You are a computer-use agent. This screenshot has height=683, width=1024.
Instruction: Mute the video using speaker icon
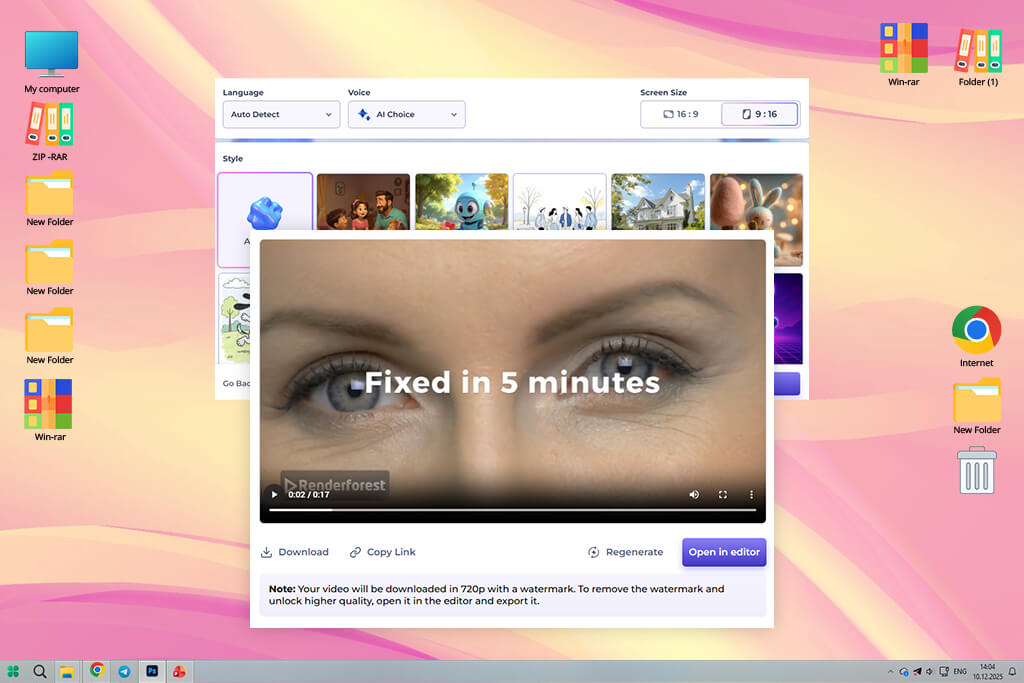pos(694,494)
